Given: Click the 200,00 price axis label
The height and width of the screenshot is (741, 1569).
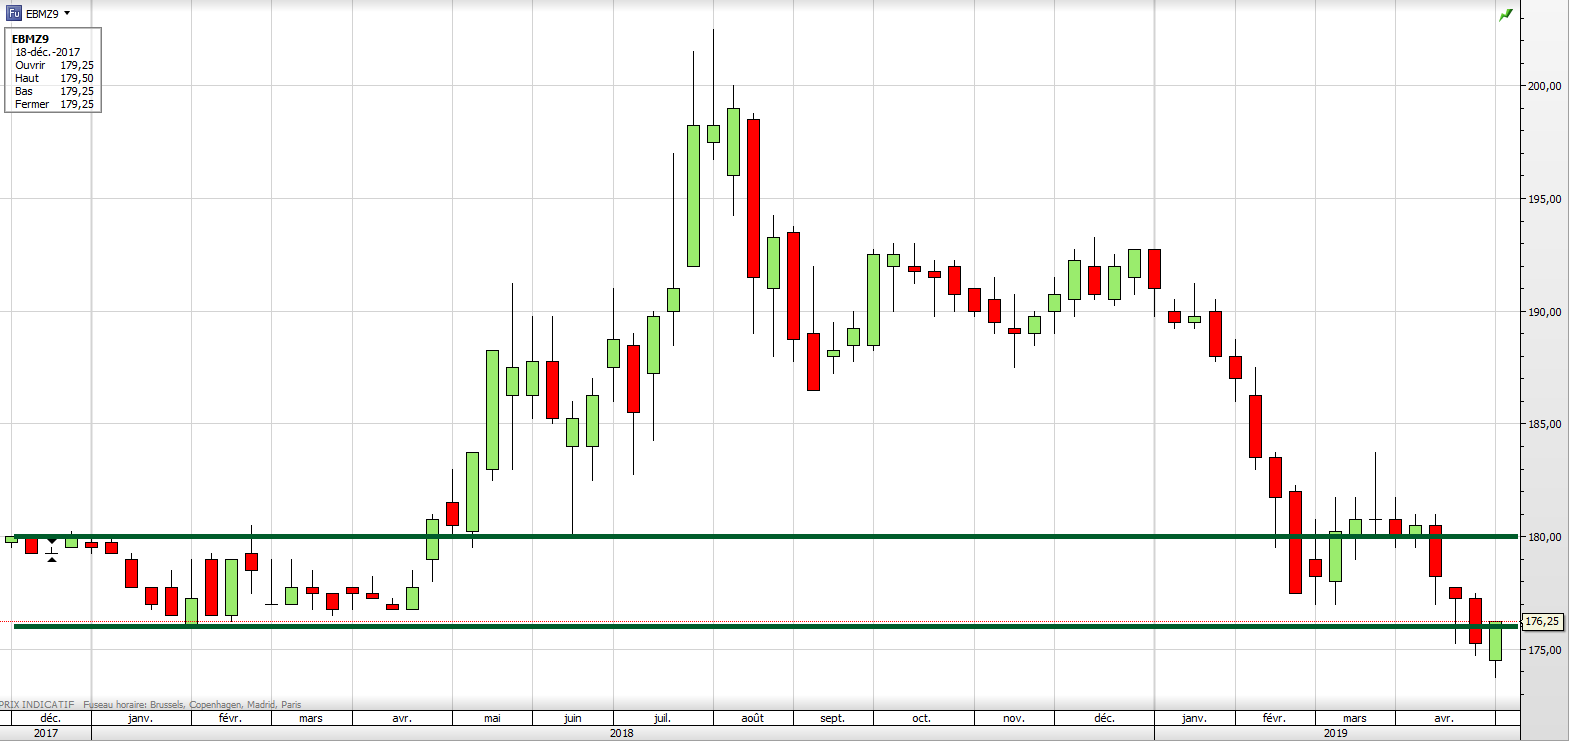Looking at the screenshot, I should [1544, 86].
